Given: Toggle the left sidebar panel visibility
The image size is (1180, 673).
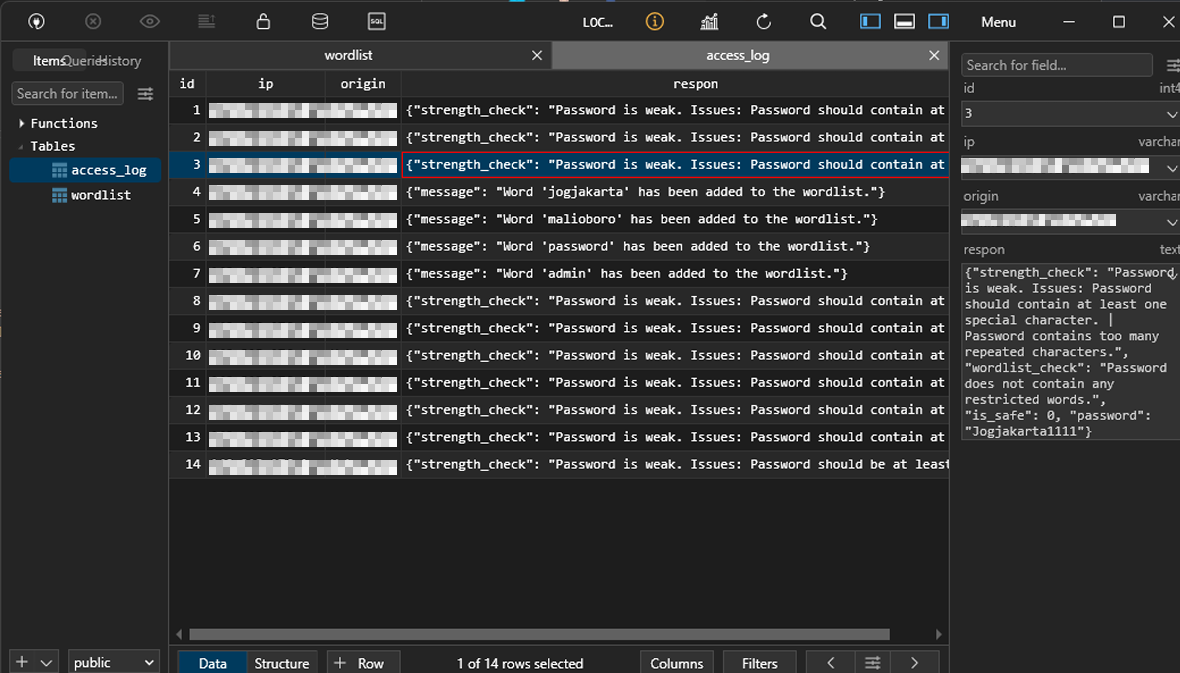Looking at the screenshot, I should pos(869,21).
